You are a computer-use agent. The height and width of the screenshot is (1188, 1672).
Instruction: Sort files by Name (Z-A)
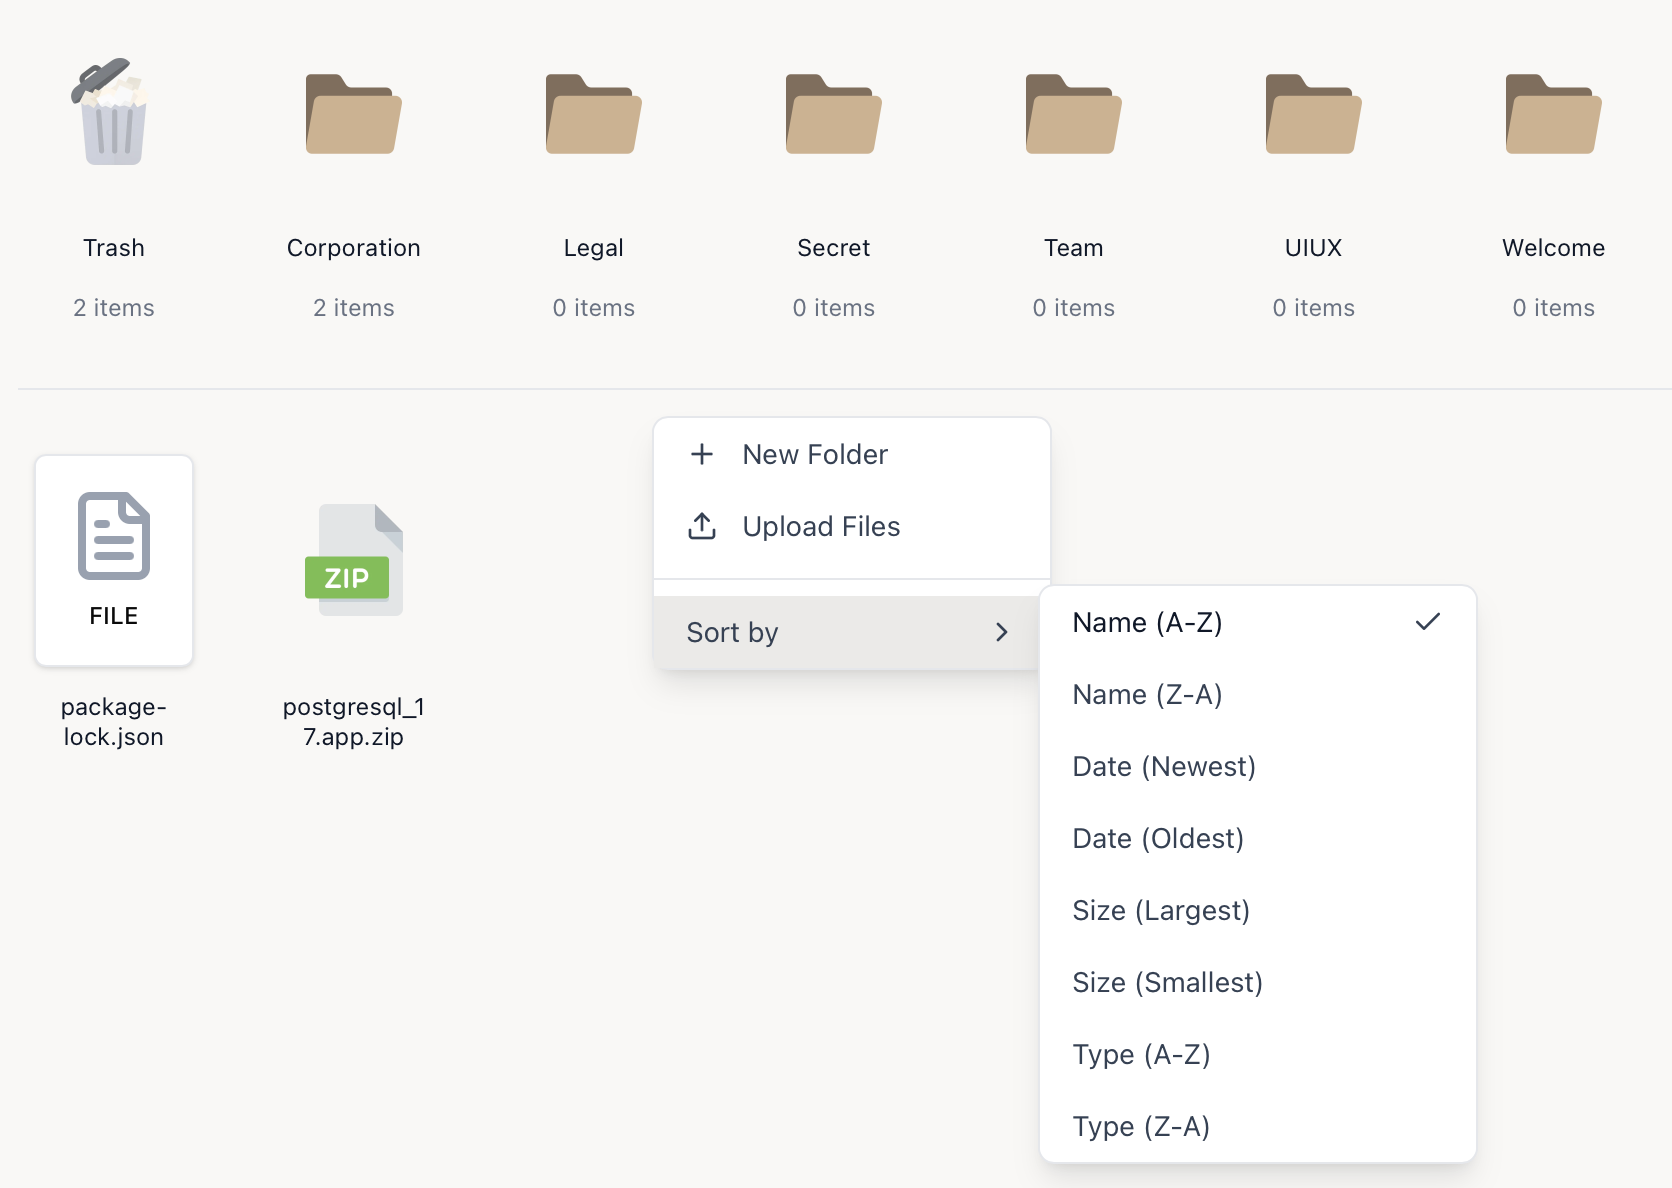coord(1147,694)
